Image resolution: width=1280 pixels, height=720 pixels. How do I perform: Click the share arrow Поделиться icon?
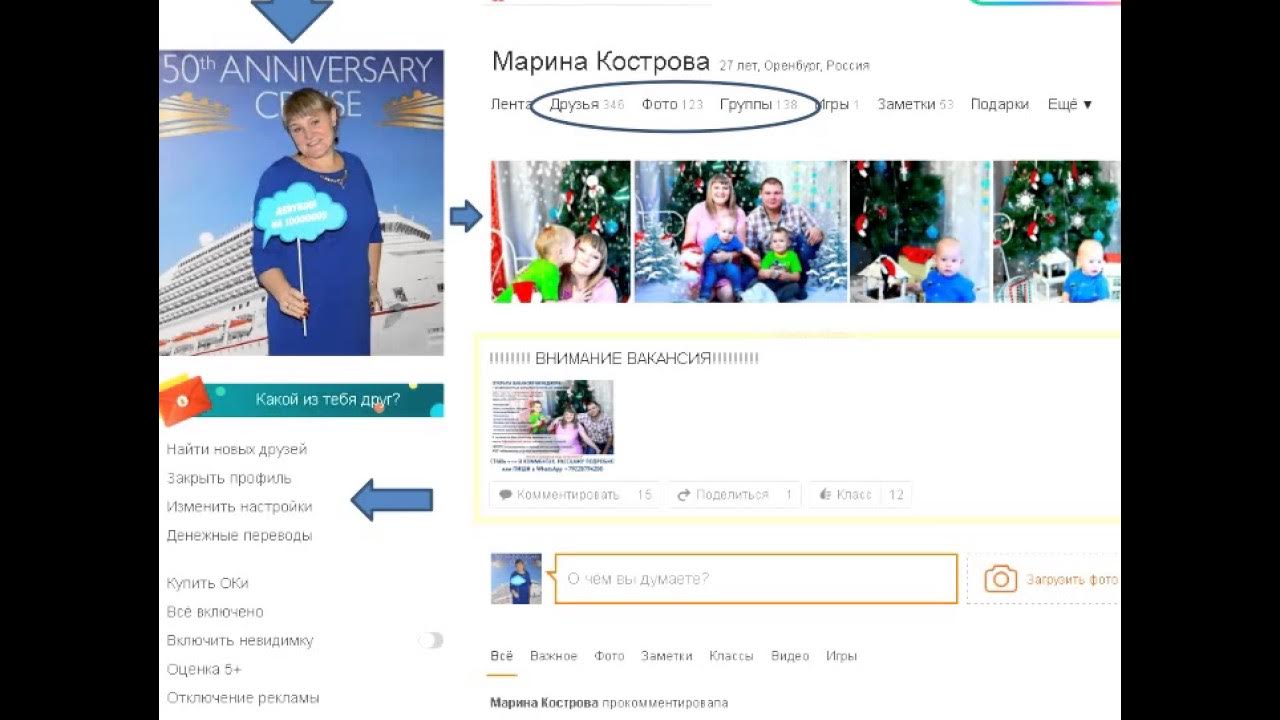click(x=684, y=495)
